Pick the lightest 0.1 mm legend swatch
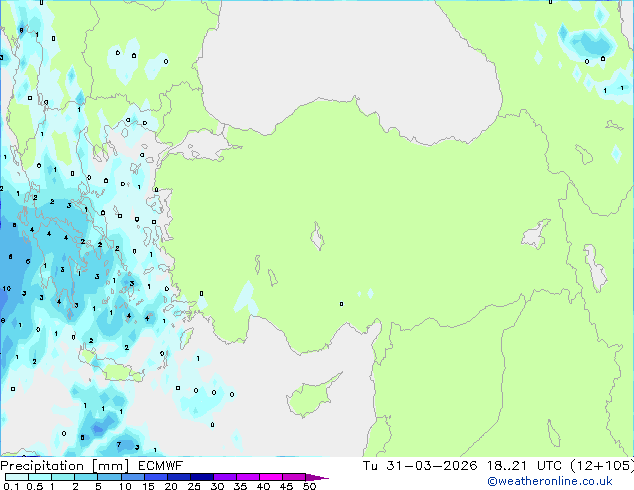 17,477
